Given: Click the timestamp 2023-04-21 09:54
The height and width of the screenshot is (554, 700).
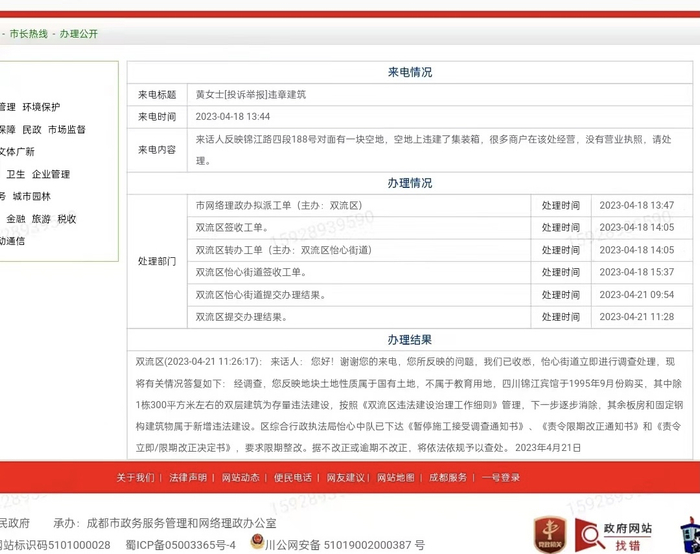Looking at the screenshot, I should pyautogui.click(x=637, y=295).
